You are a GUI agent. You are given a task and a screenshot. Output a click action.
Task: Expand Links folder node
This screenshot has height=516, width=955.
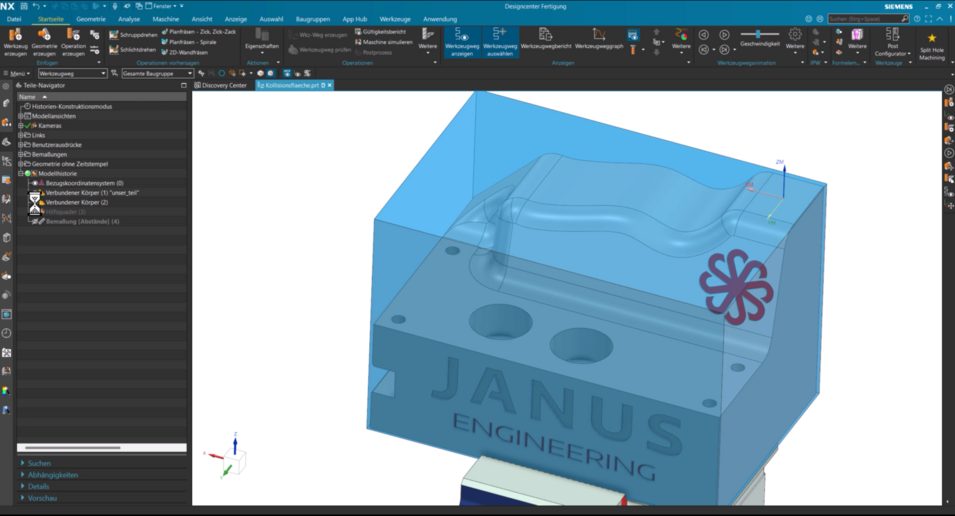(x=20, y=135)
